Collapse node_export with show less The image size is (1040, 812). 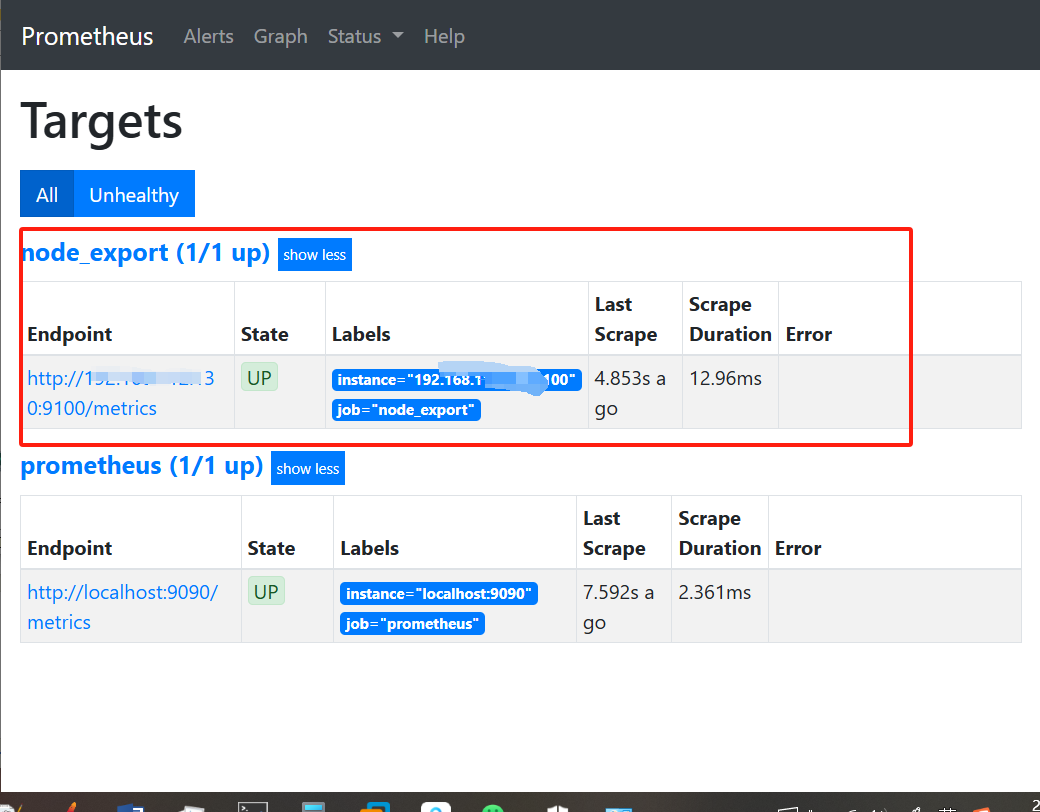point(314,255)
